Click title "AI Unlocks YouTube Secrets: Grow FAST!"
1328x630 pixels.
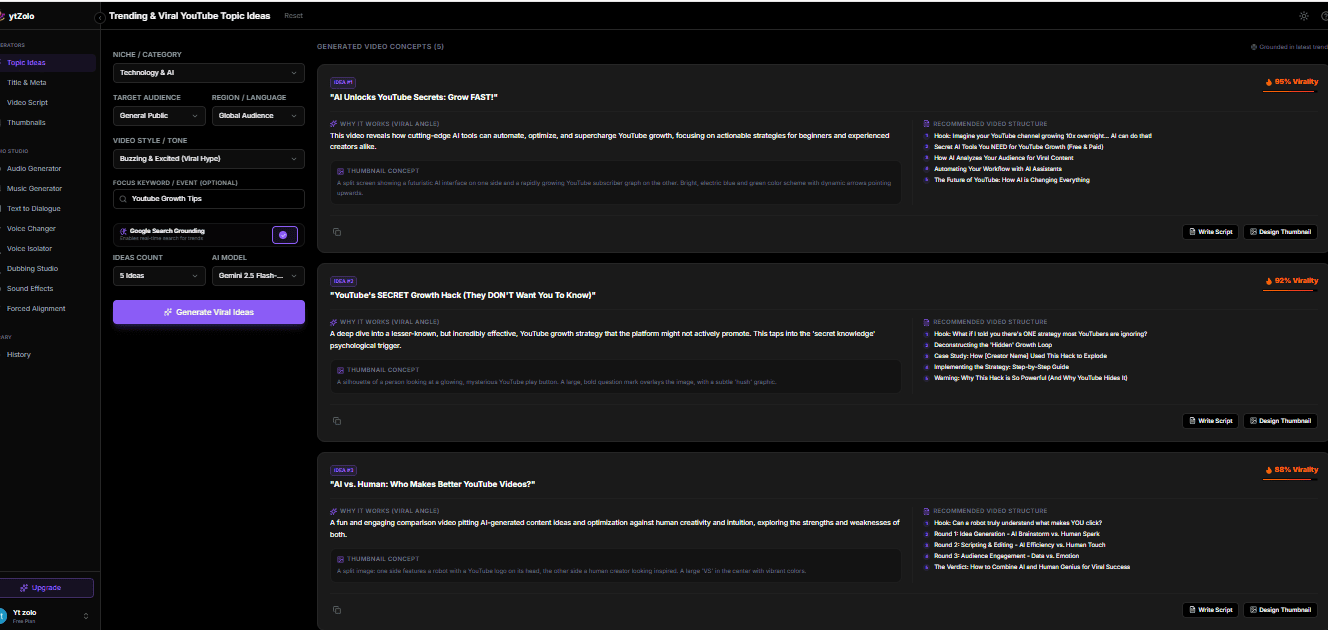coord(414,97)
